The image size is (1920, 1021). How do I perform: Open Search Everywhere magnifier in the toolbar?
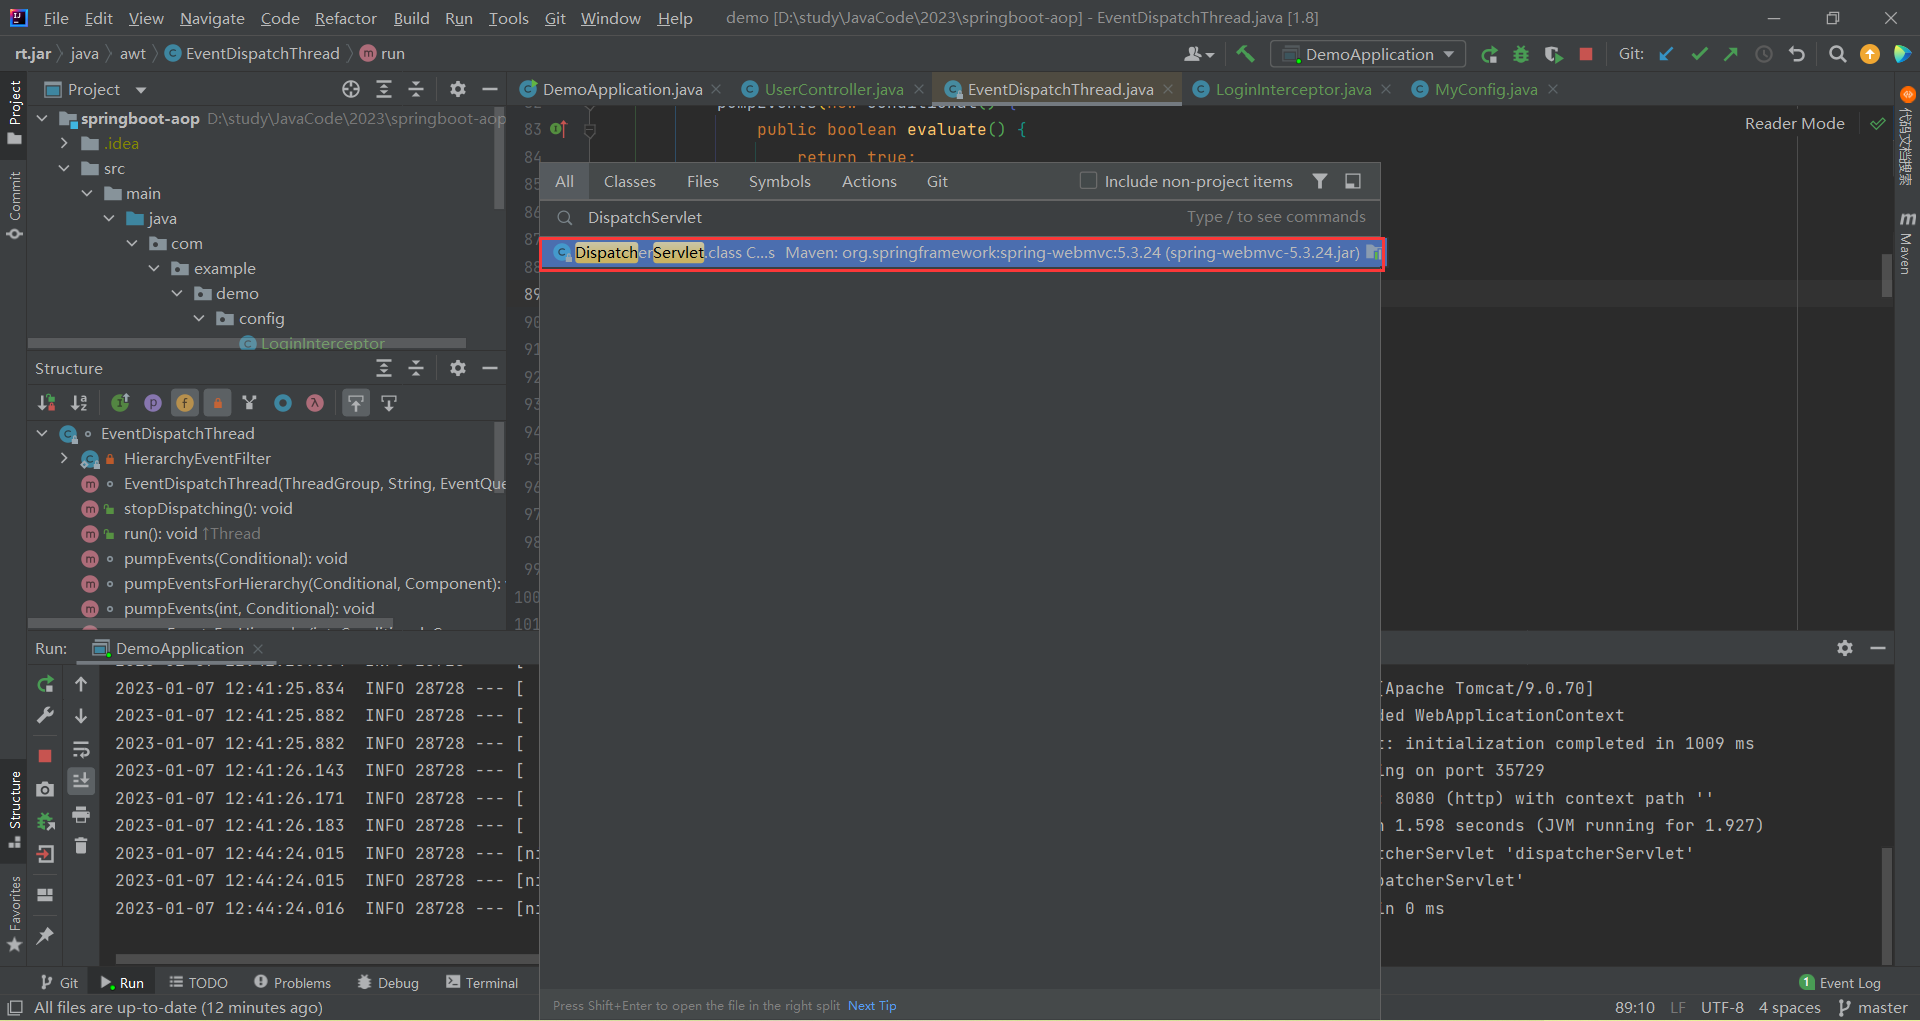[1837, 54]
